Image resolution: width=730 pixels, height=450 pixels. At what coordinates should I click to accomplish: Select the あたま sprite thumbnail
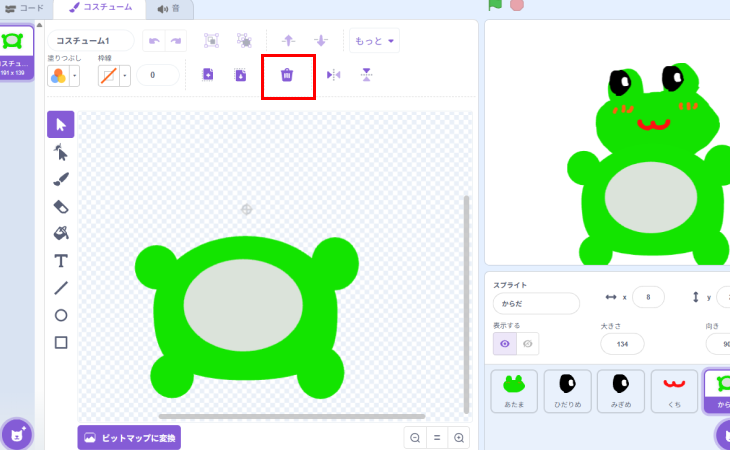514,391
